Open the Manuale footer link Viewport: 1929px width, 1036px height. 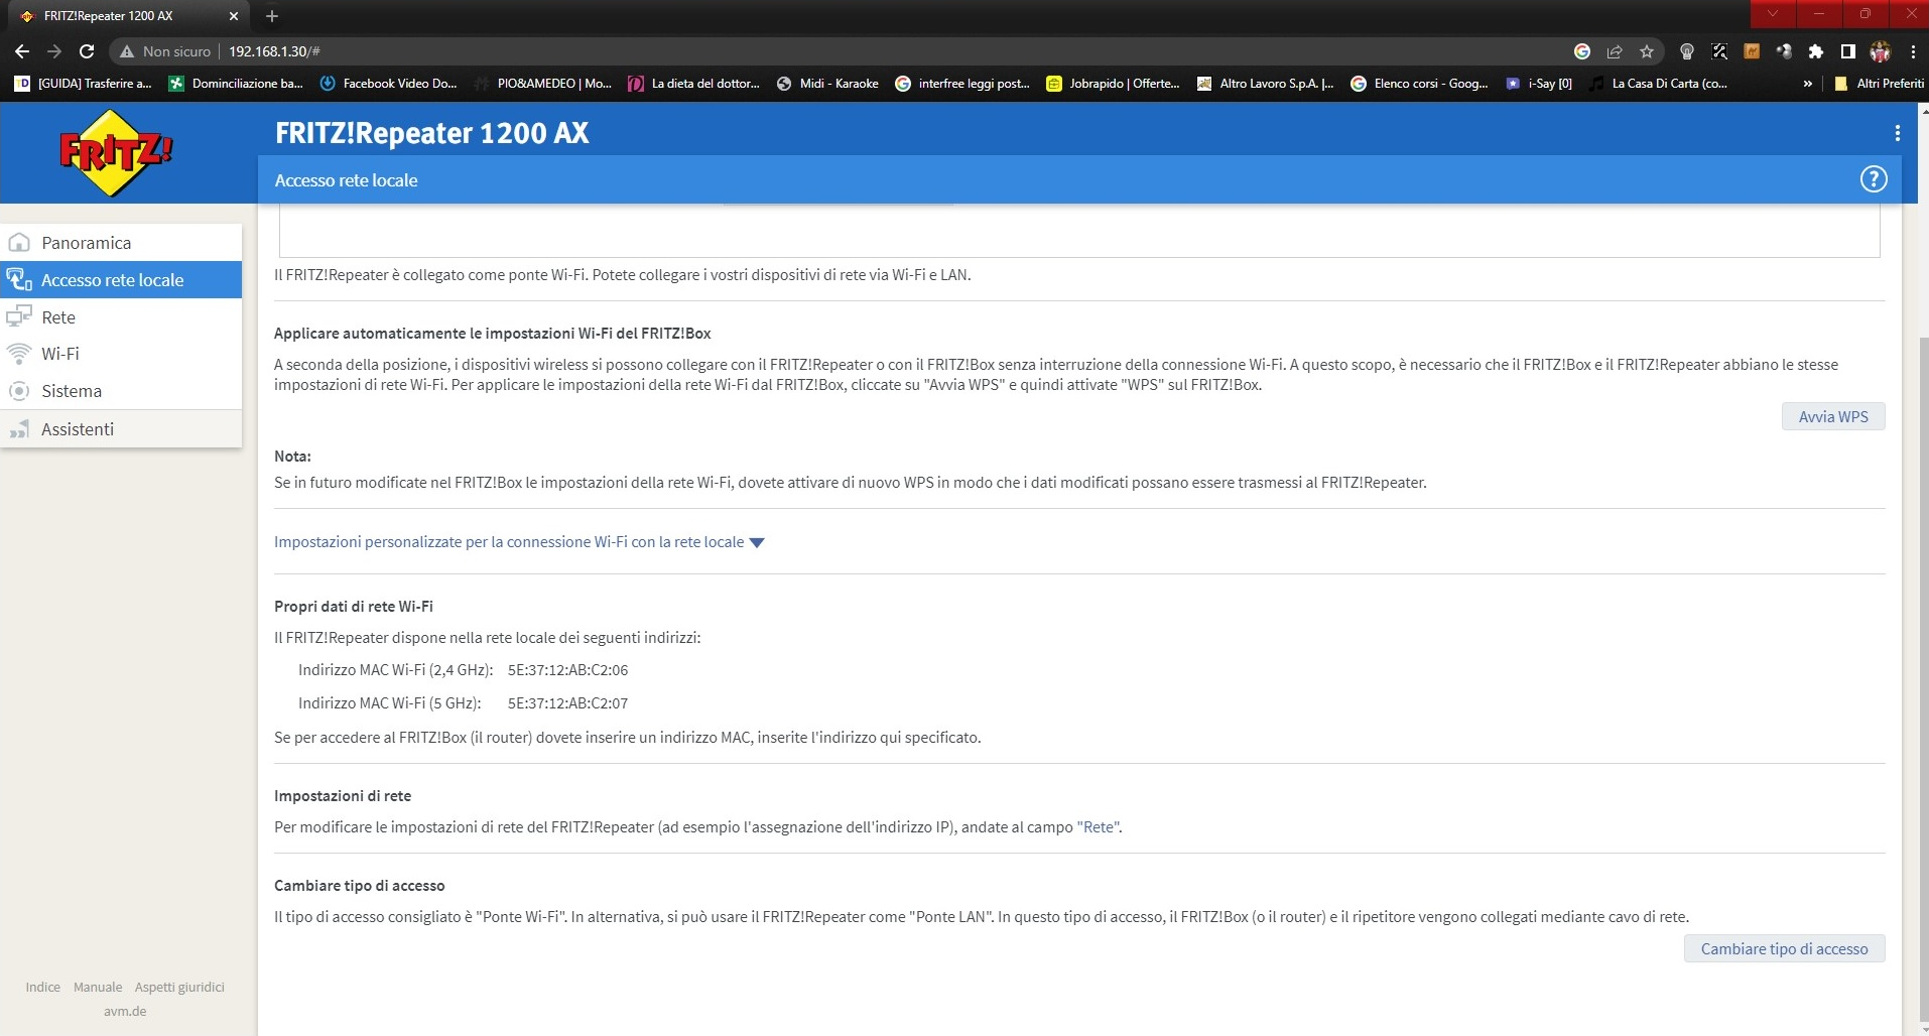point(98,987)
